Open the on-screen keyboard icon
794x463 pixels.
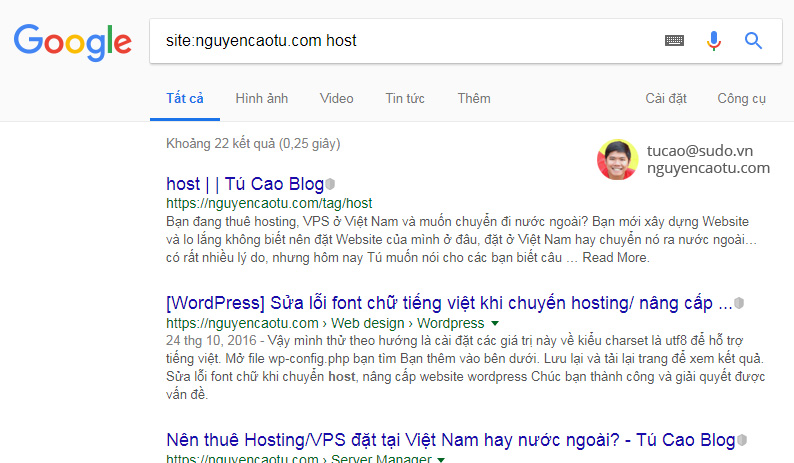tap(674, 41)
